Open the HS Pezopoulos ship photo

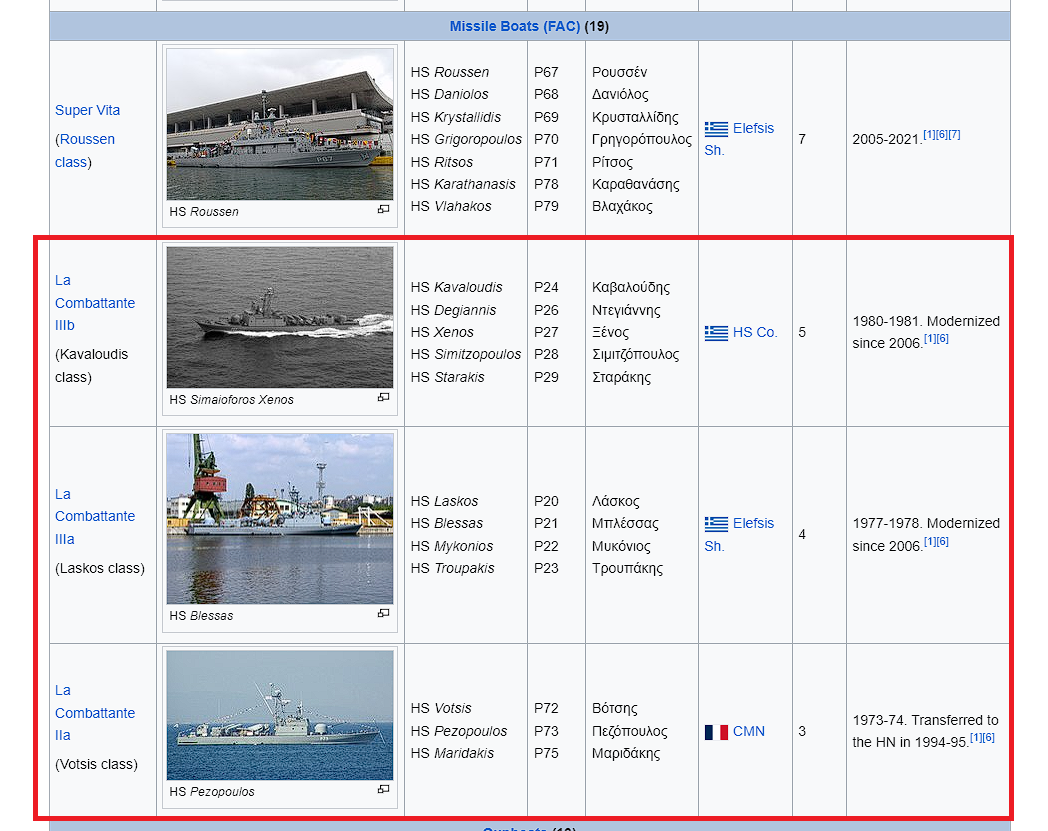tap(280, 715)
